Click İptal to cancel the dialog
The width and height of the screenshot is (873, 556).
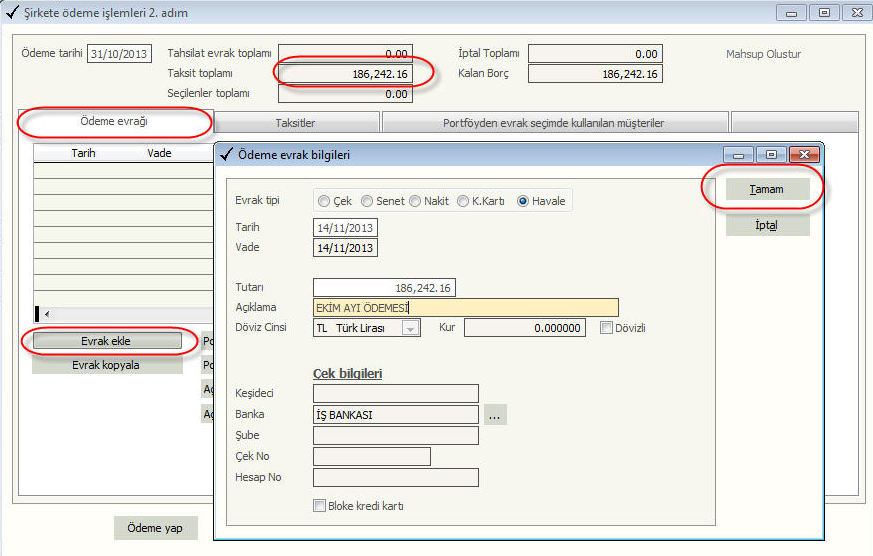[x=767, y=225]
